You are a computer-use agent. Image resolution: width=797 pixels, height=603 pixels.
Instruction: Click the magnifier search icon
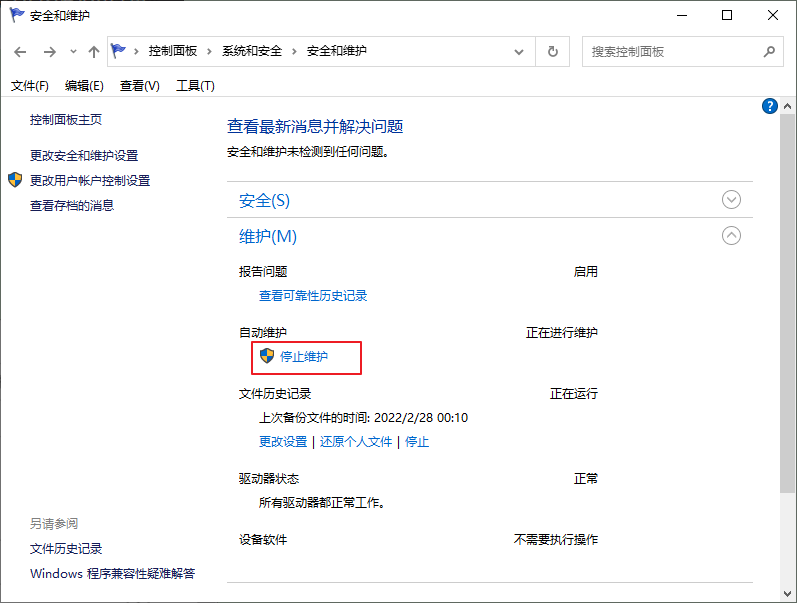(x=770, y=51)
